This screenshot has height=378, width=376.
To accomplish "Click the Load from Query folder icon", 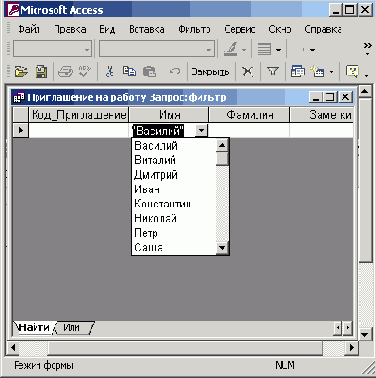I will (21, 71).
